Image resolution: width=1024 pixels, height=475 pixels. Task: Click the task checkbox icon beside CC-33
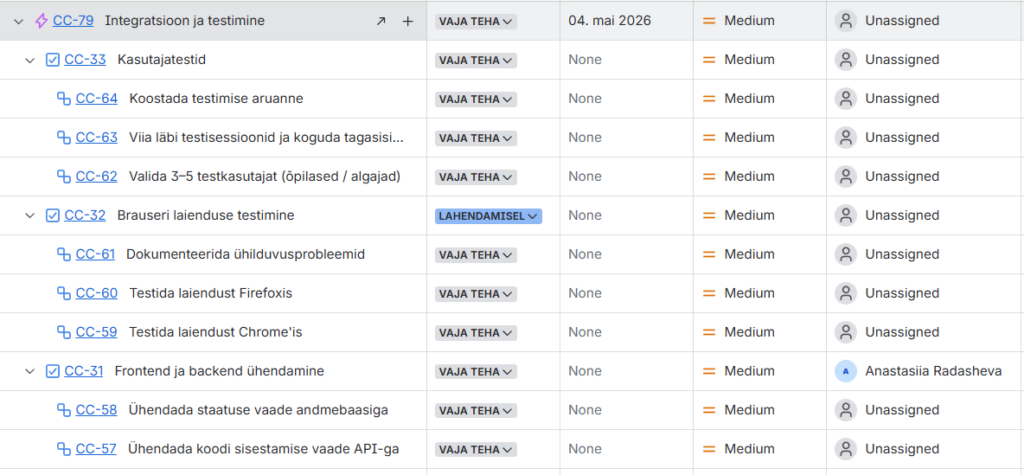(53, 60)
